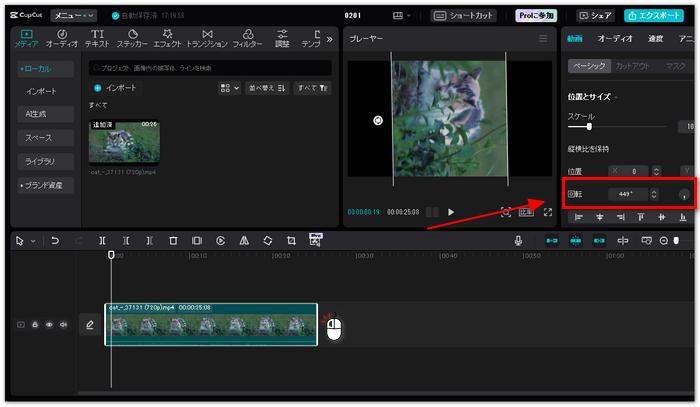Toggle track visibility eye icon
This screenshot has height=407, width=700.
(48, 324)
